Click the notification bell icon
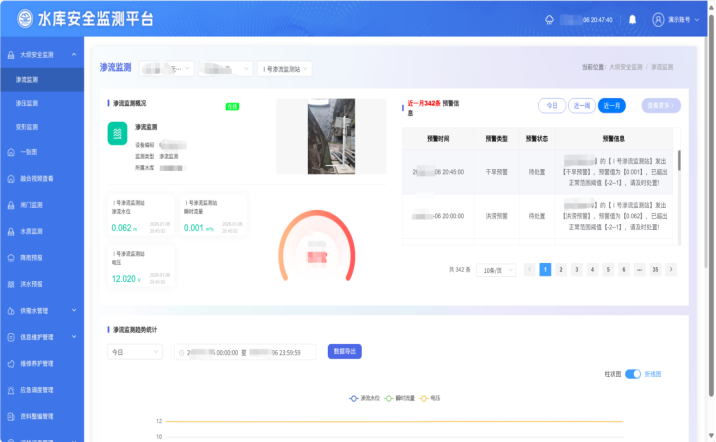Screen dimensions: 716x442 tap(631, 19)
